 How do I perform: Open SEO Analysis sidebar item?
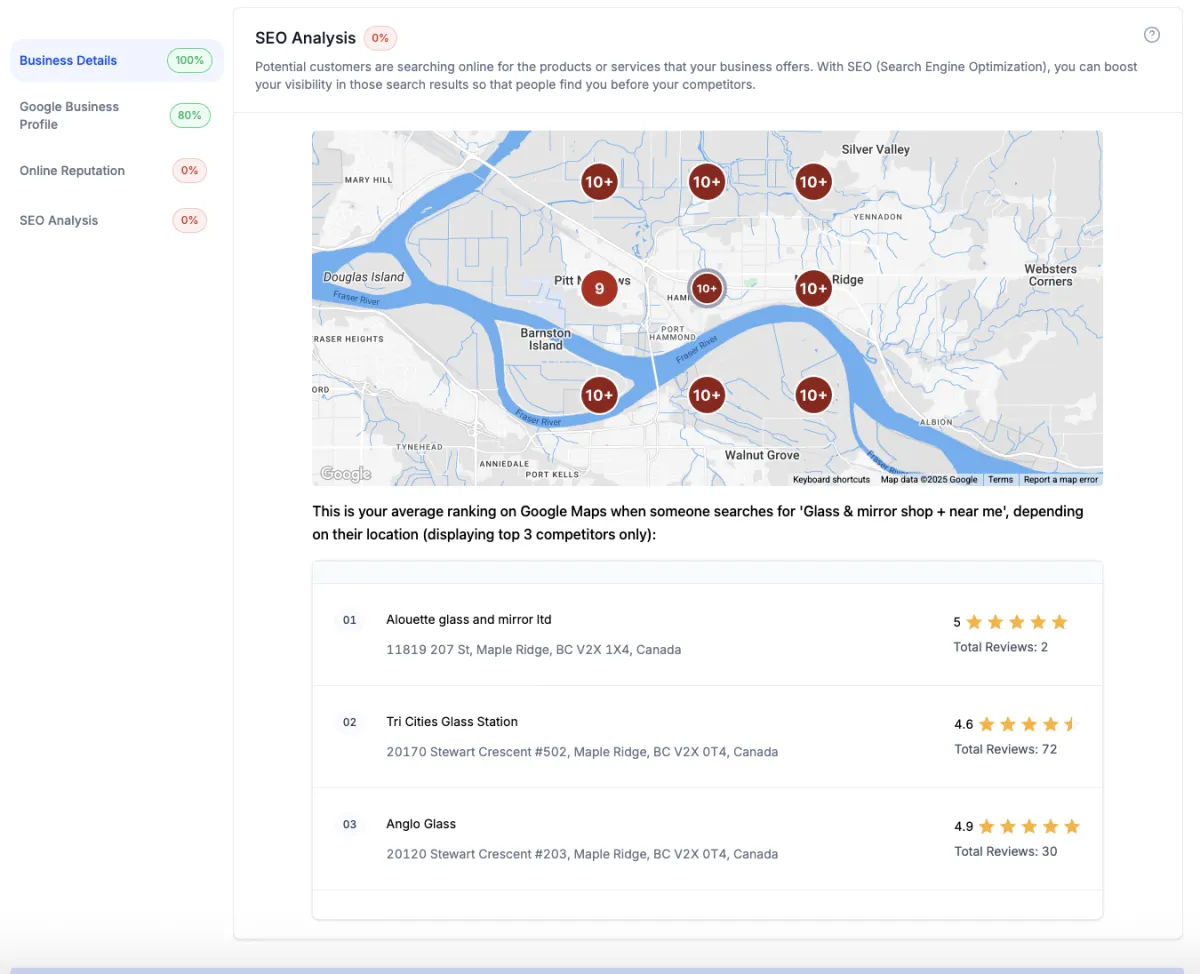[59, 220]
